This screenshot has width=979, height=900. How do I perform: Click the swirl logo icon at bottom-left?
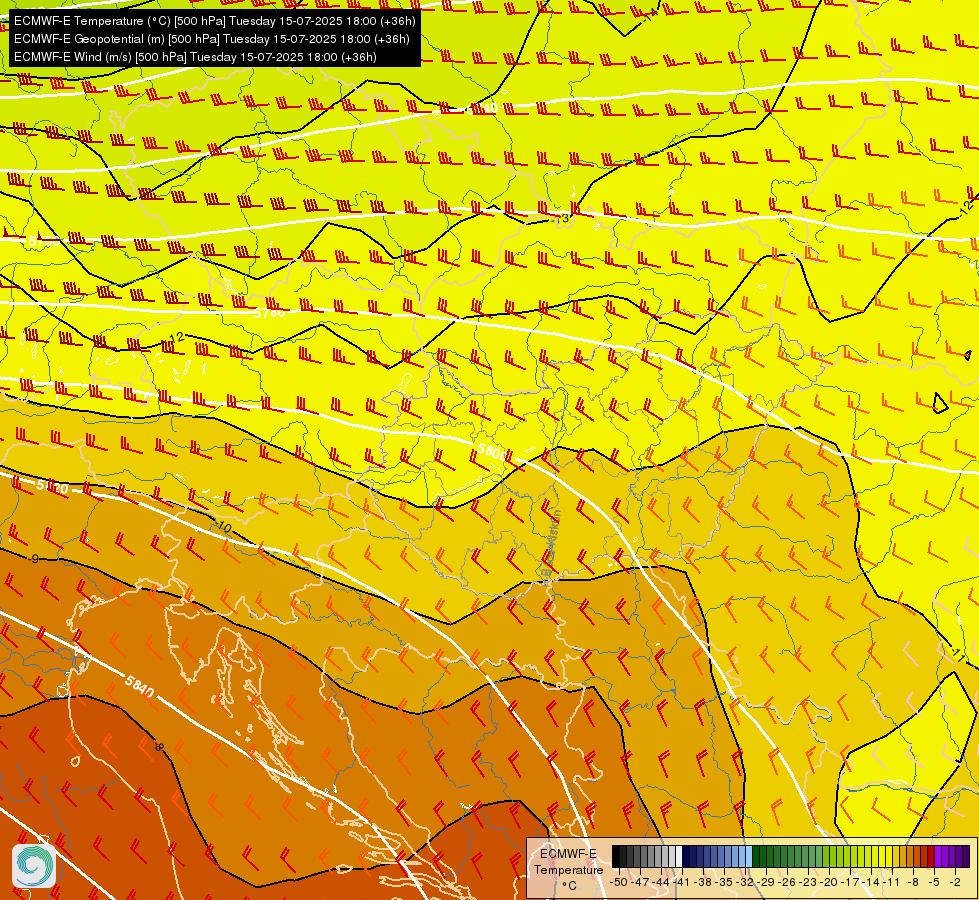[34, 866]
